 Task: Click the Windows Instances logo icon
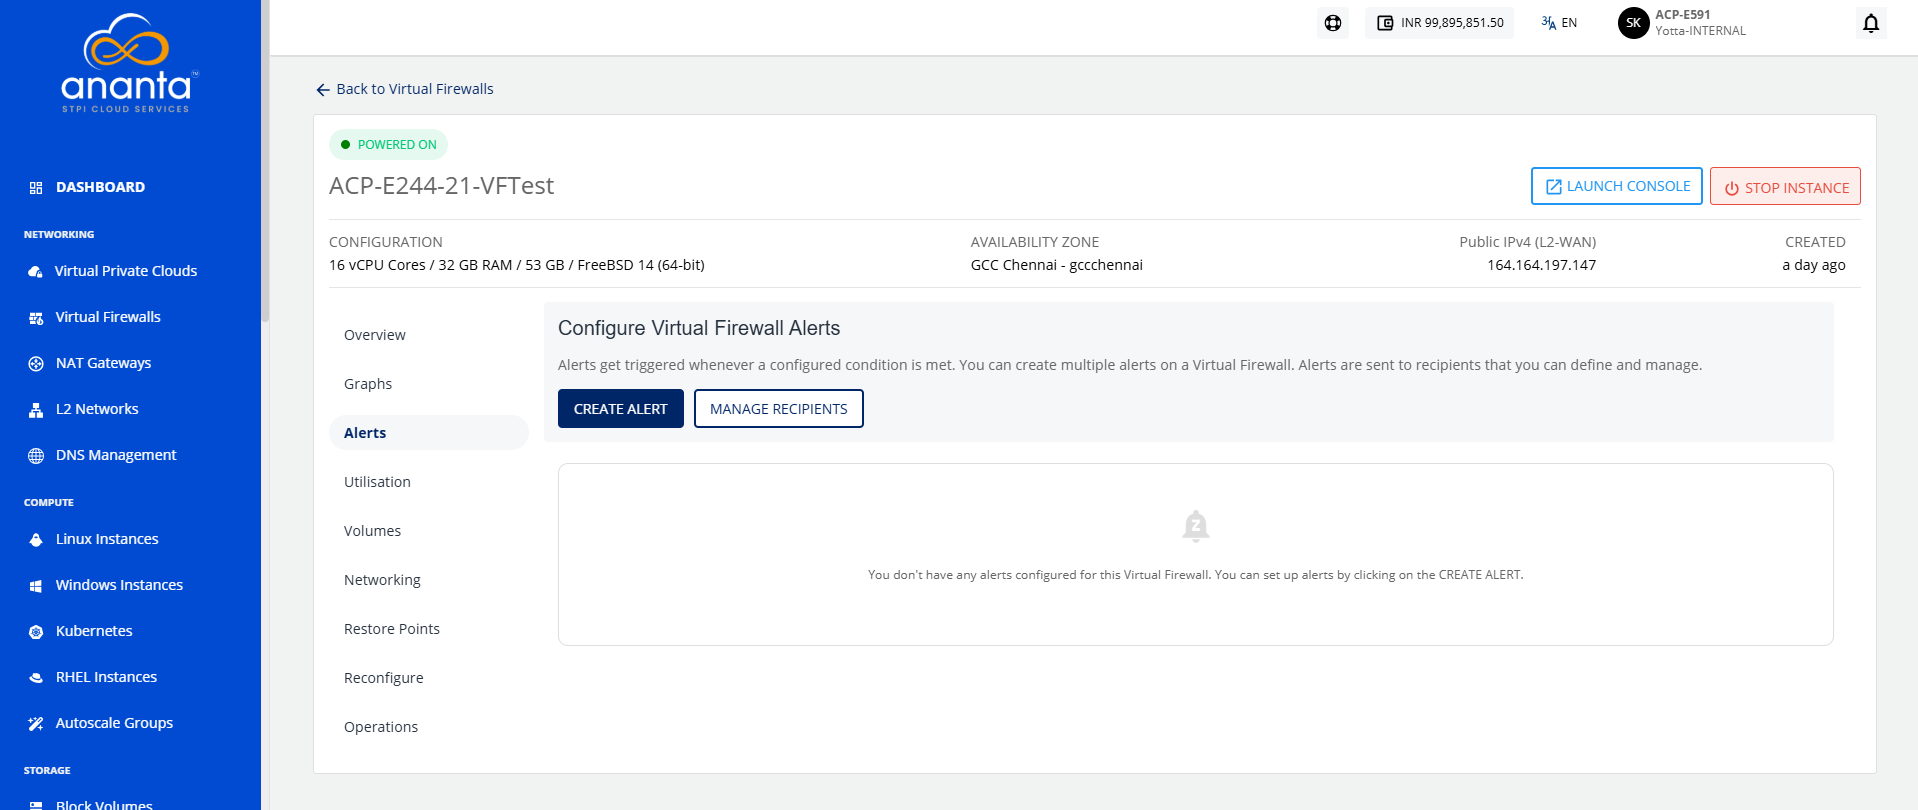(36, 586)
